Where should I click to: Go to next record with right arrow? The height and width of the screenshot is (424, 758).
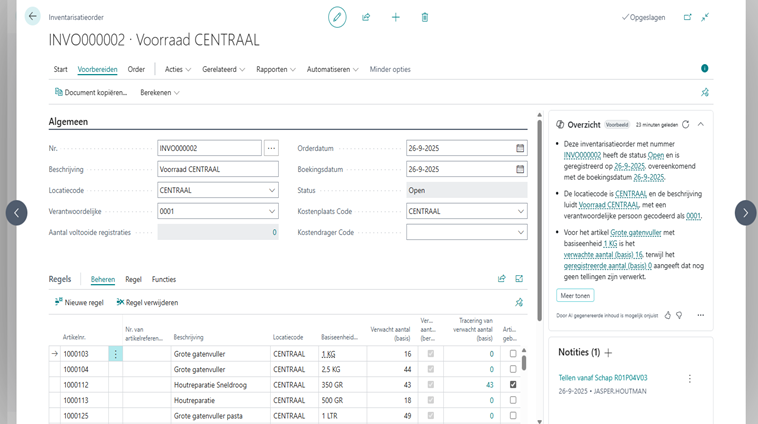pyautogui.click(x=745, y=212)
